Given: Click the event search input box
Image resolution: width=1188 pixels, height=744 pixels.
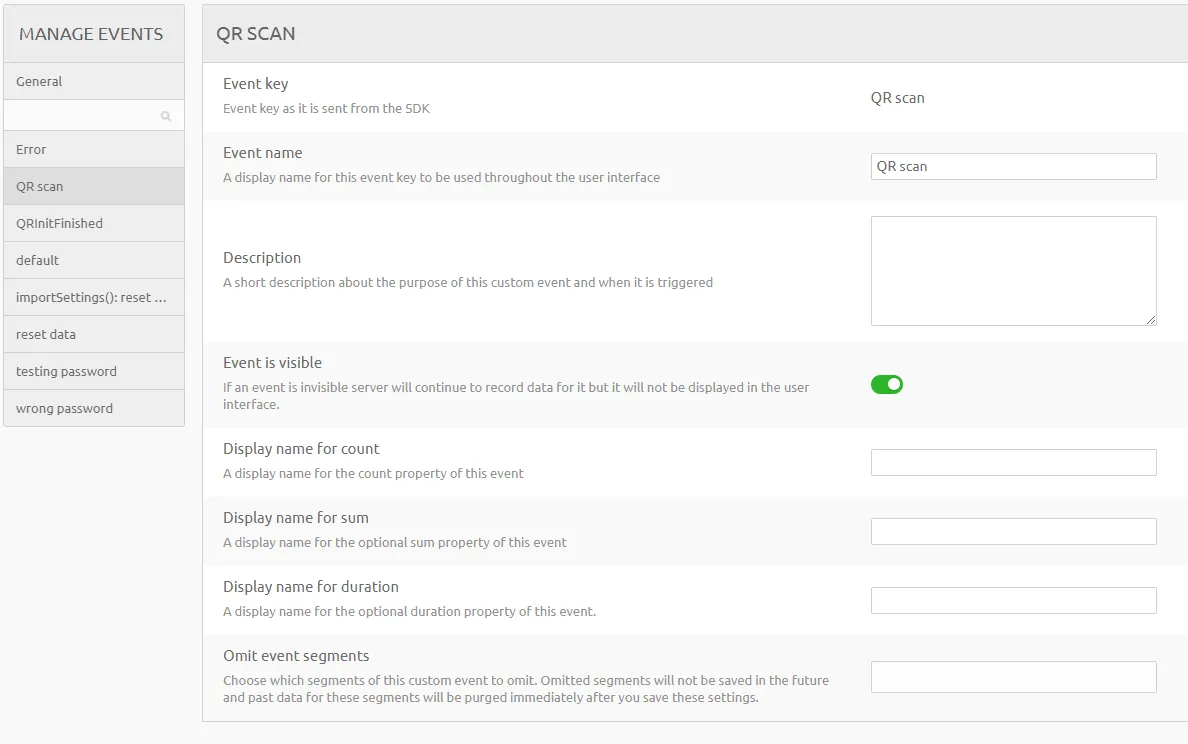Looking at the screenshot, I should (x=82, y=116).
